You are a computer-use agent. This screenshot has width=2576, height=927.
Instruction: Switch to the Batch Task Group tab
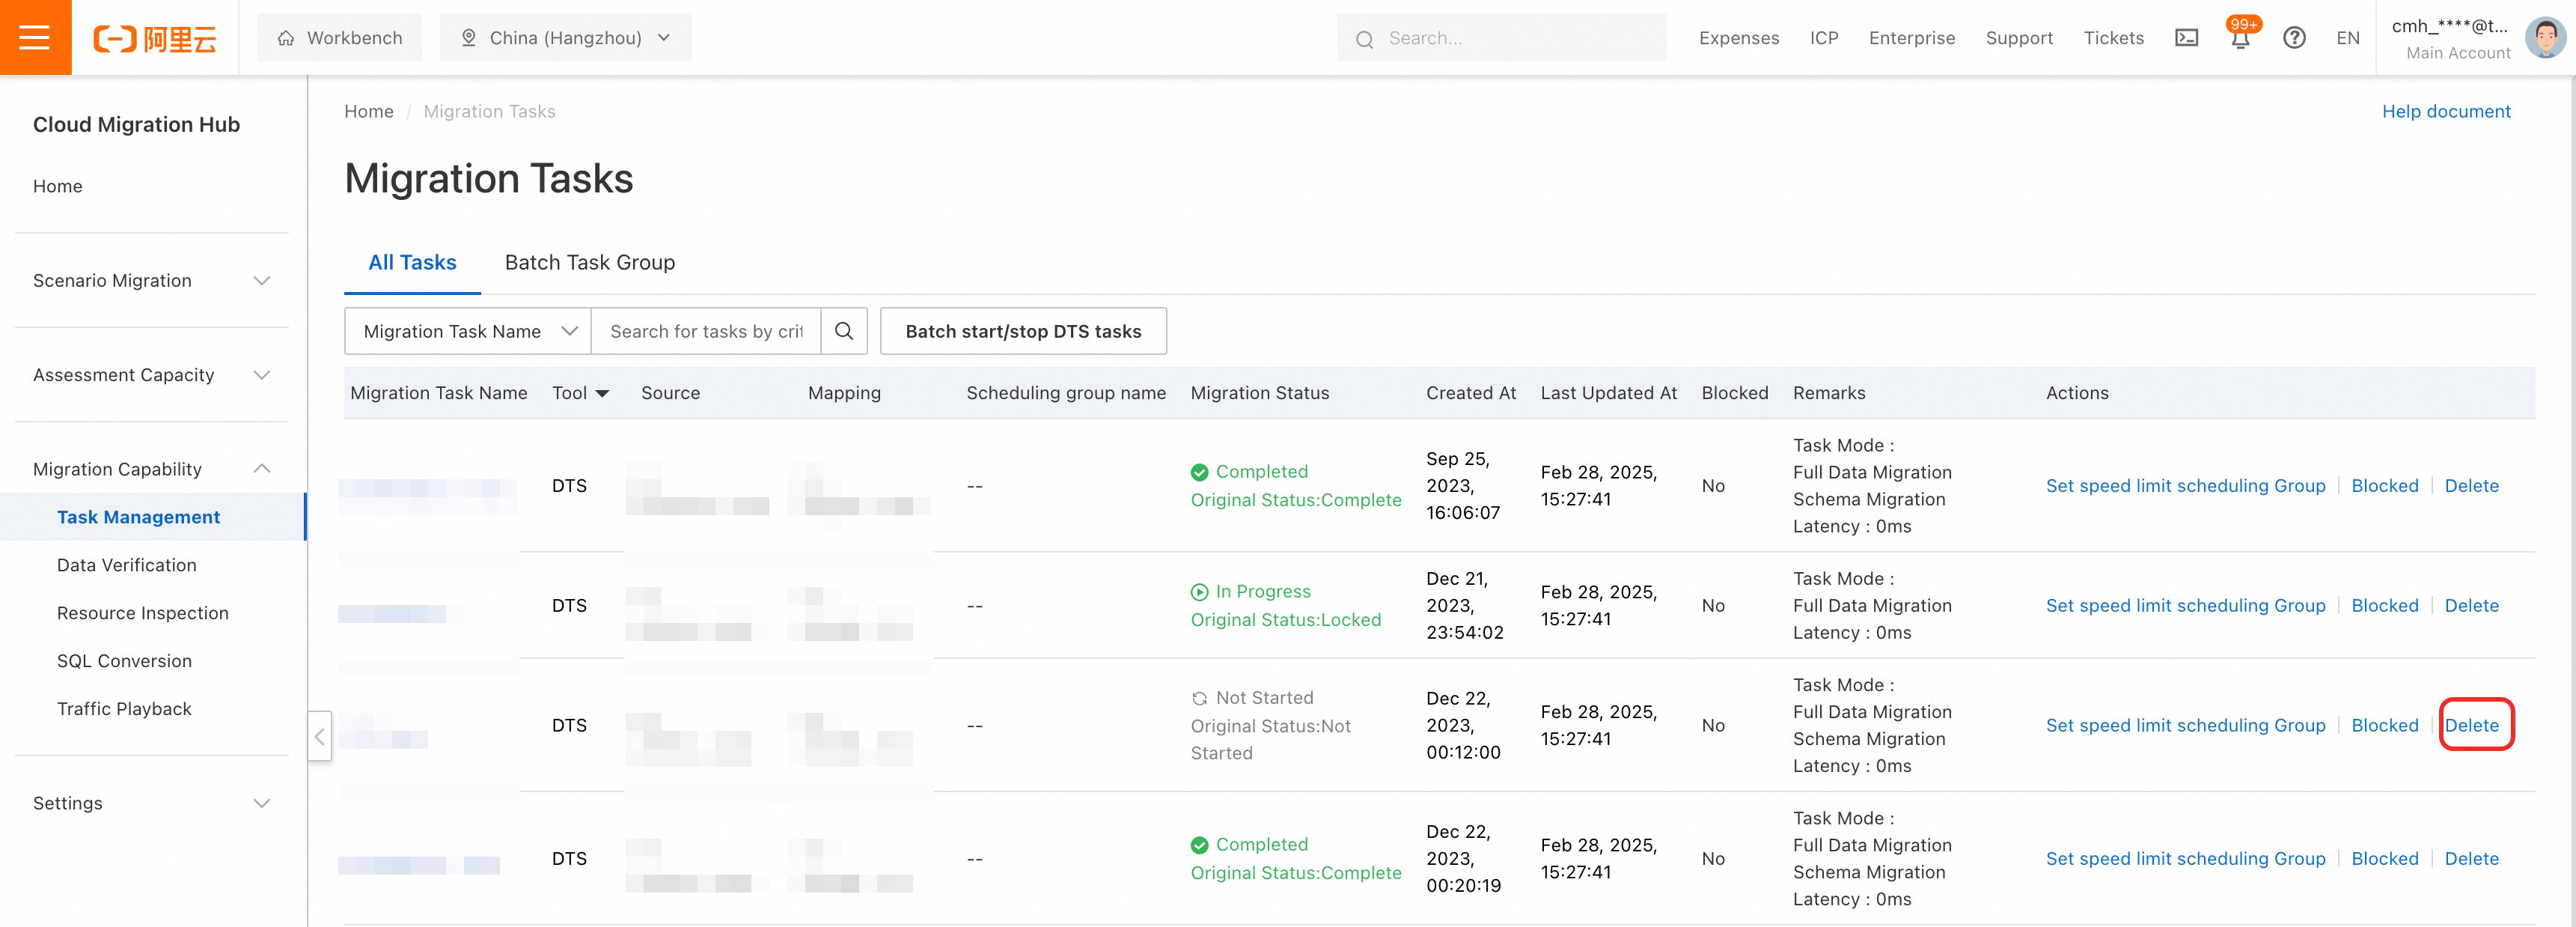click(589, 263)
